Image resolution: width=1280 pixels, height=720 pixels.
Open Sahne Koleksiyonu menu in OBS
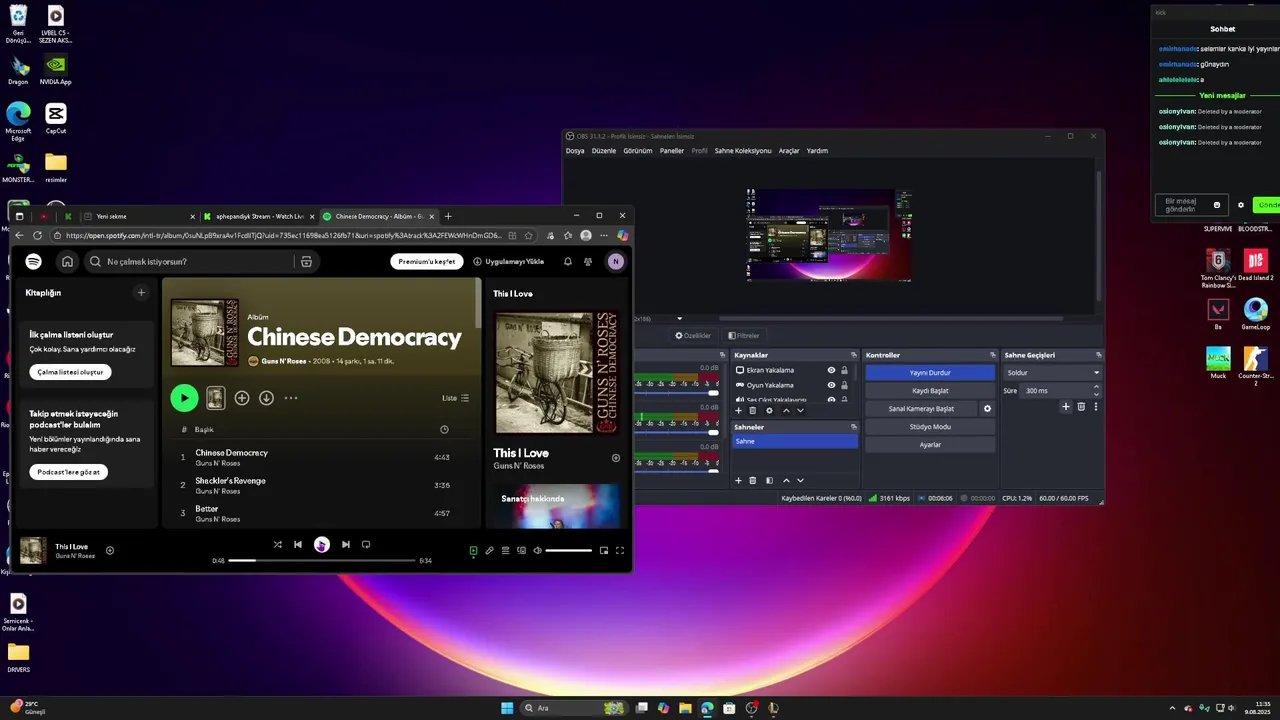pos(743,151)
